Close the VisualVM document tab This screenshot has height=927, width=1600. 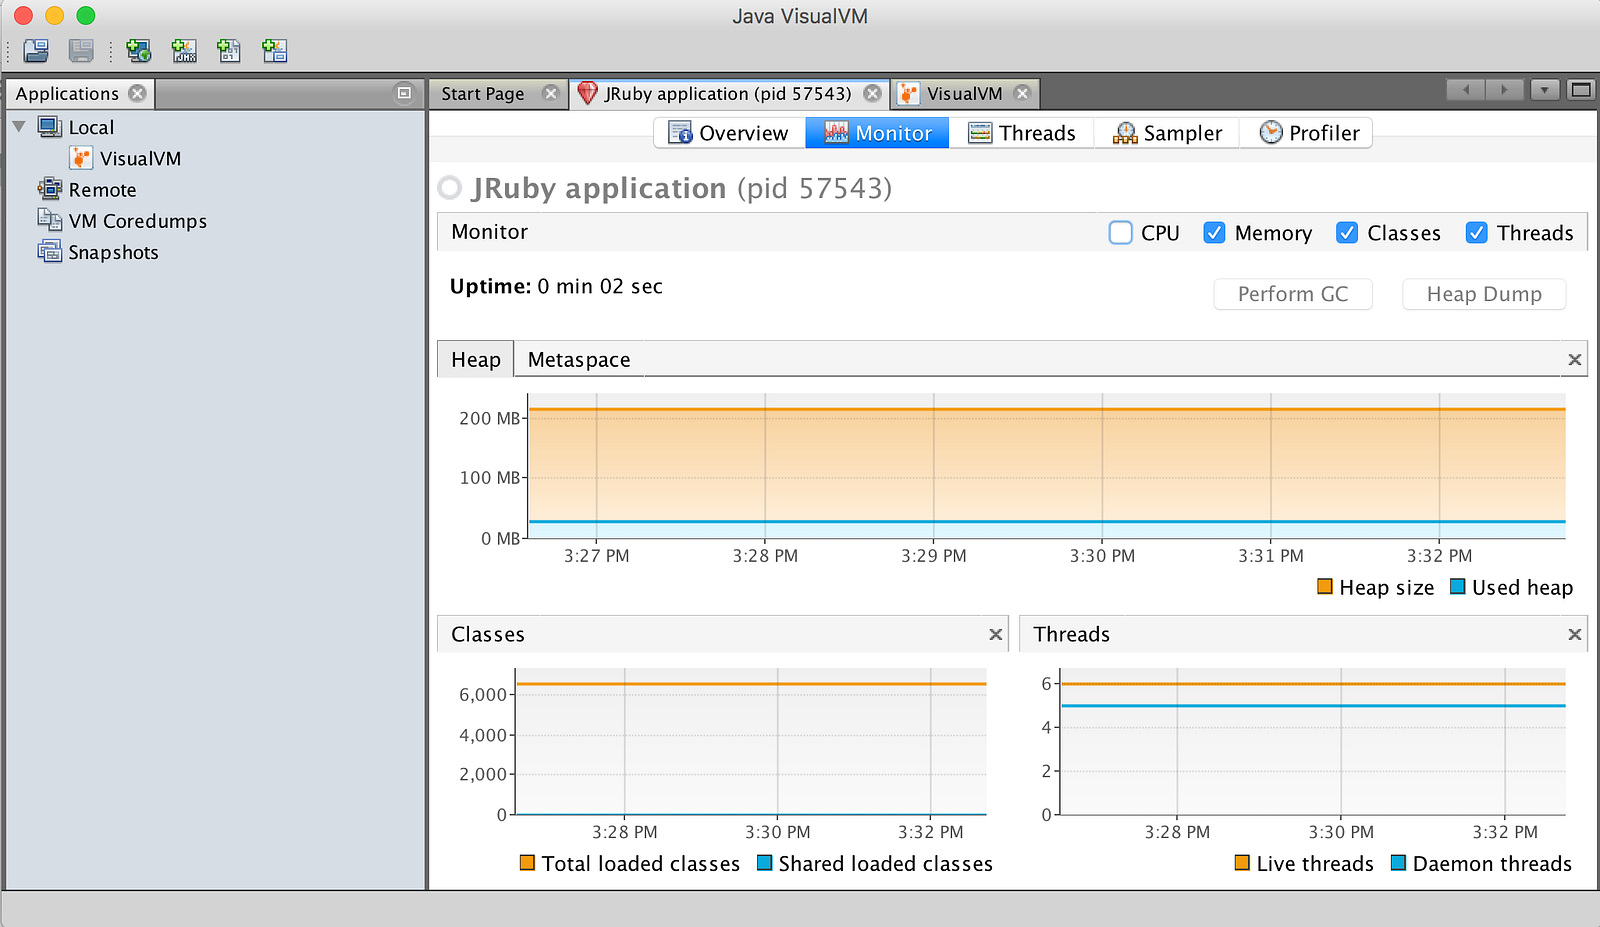[1022, 93]
